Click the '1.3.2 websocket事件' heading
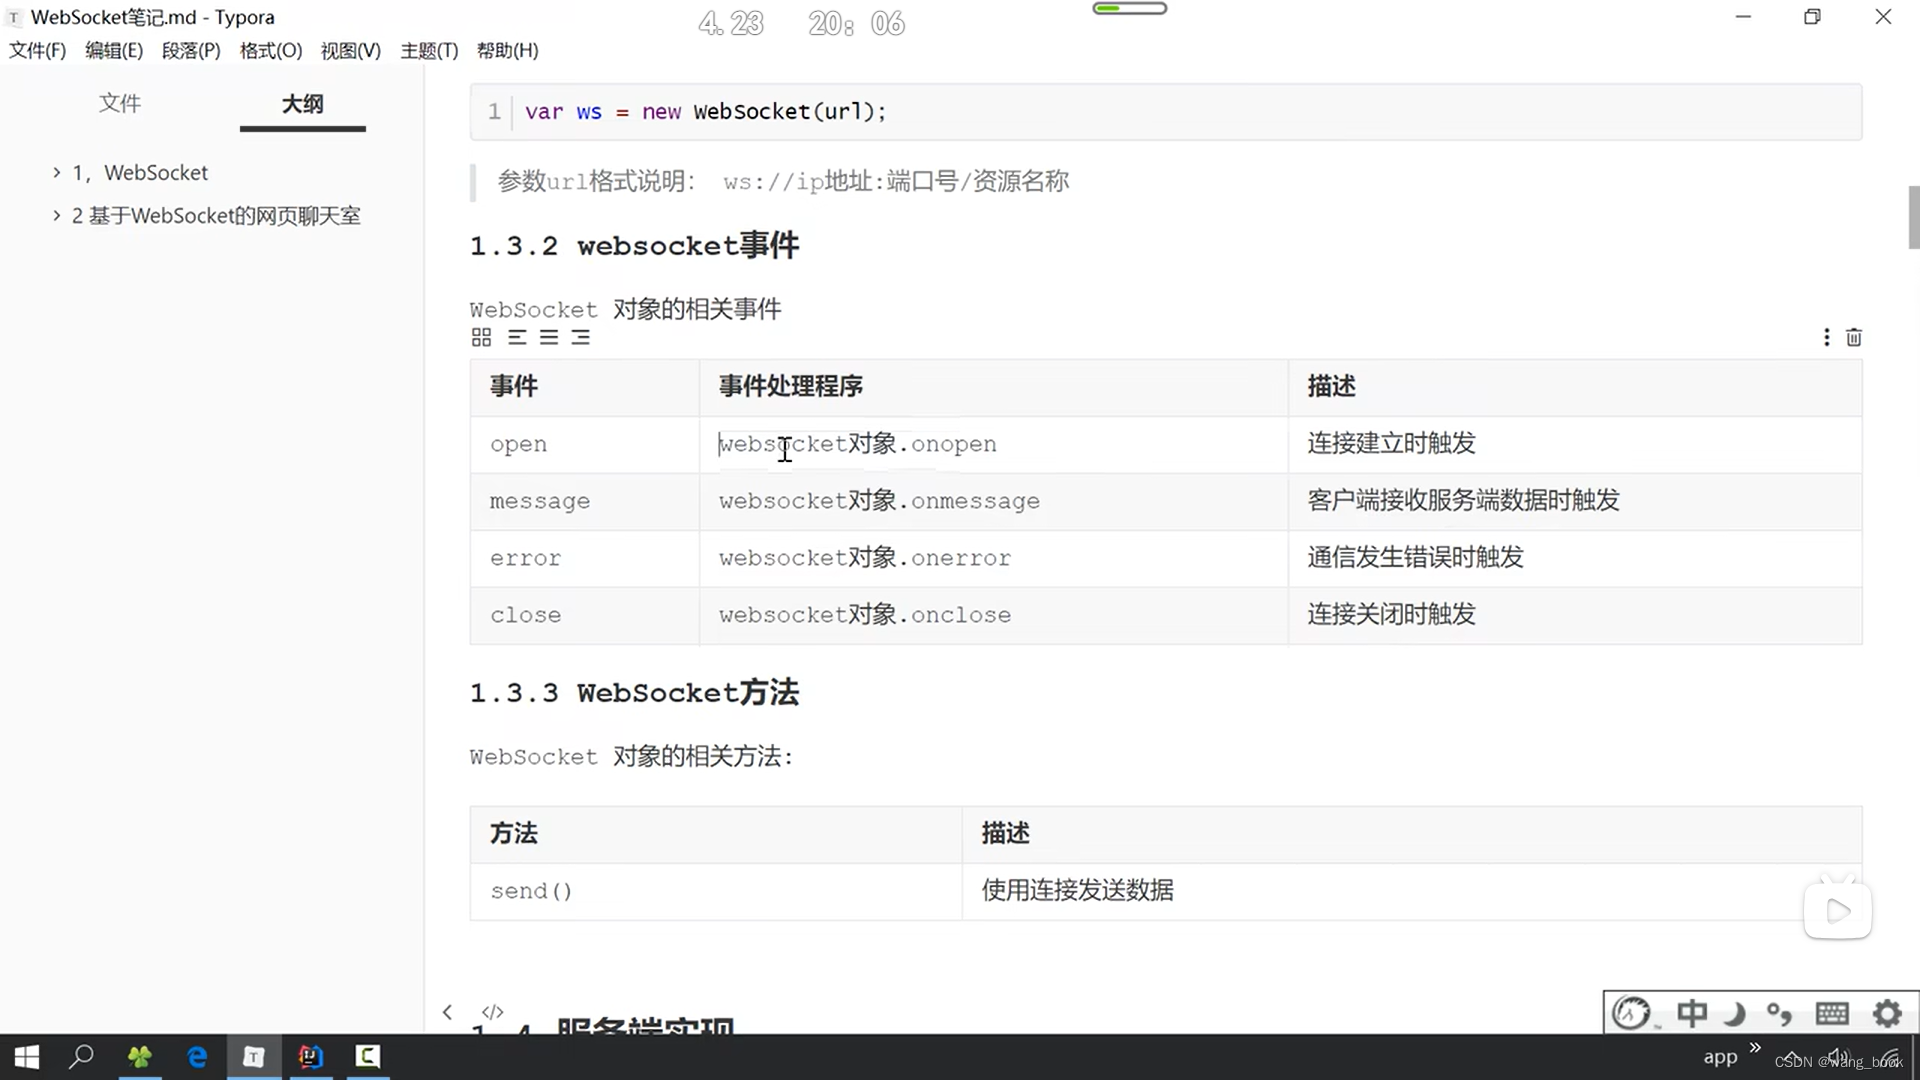The height and width of the screenshot is (1080, 1920). point(635,246)
